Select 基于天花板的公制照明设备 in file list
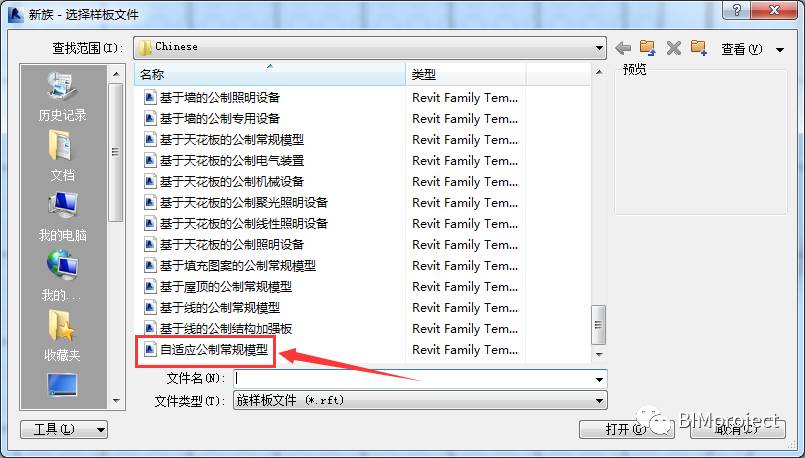 pyautogui.click(x=232, y=244)
